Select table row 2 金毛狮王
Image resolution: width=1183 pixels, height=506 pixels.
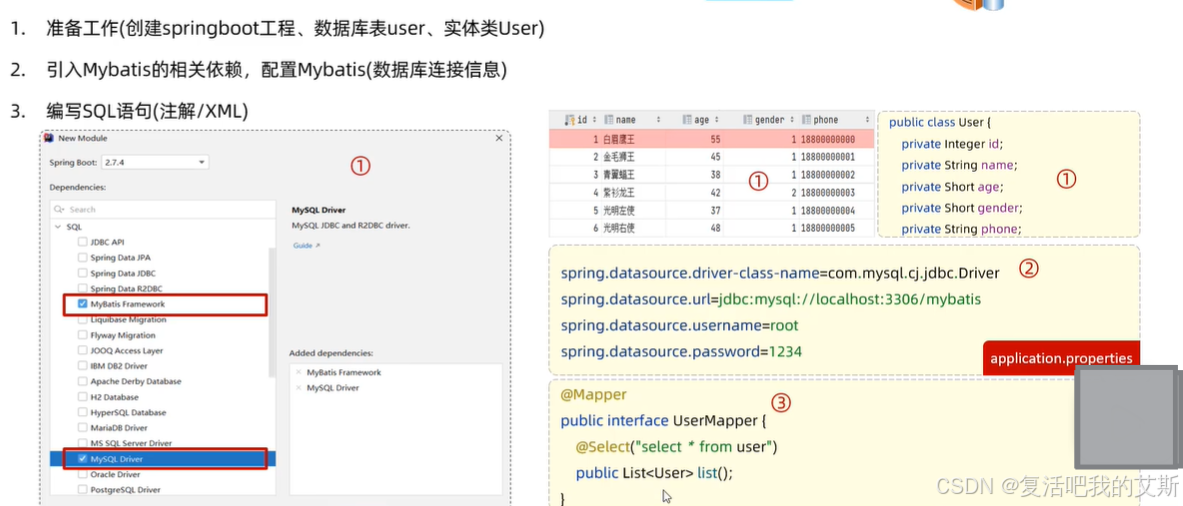(x=712, y=157)
